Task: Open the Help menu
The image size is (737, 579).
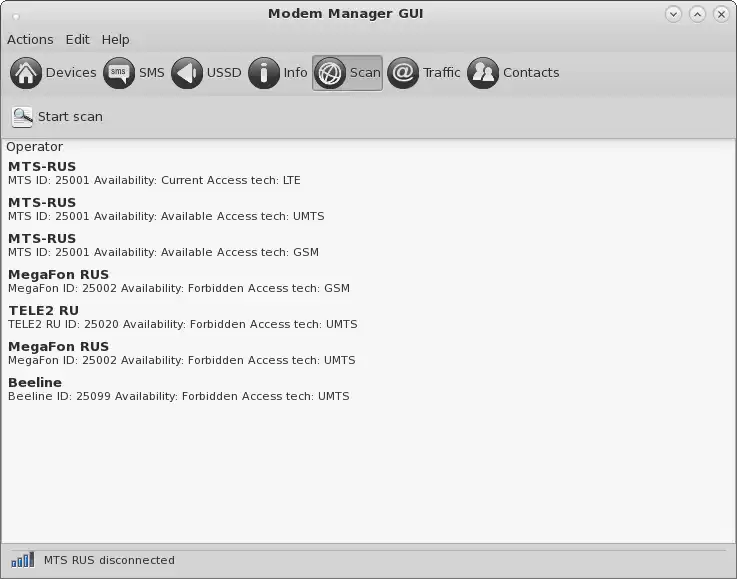Action: click(x=116, y=39)
